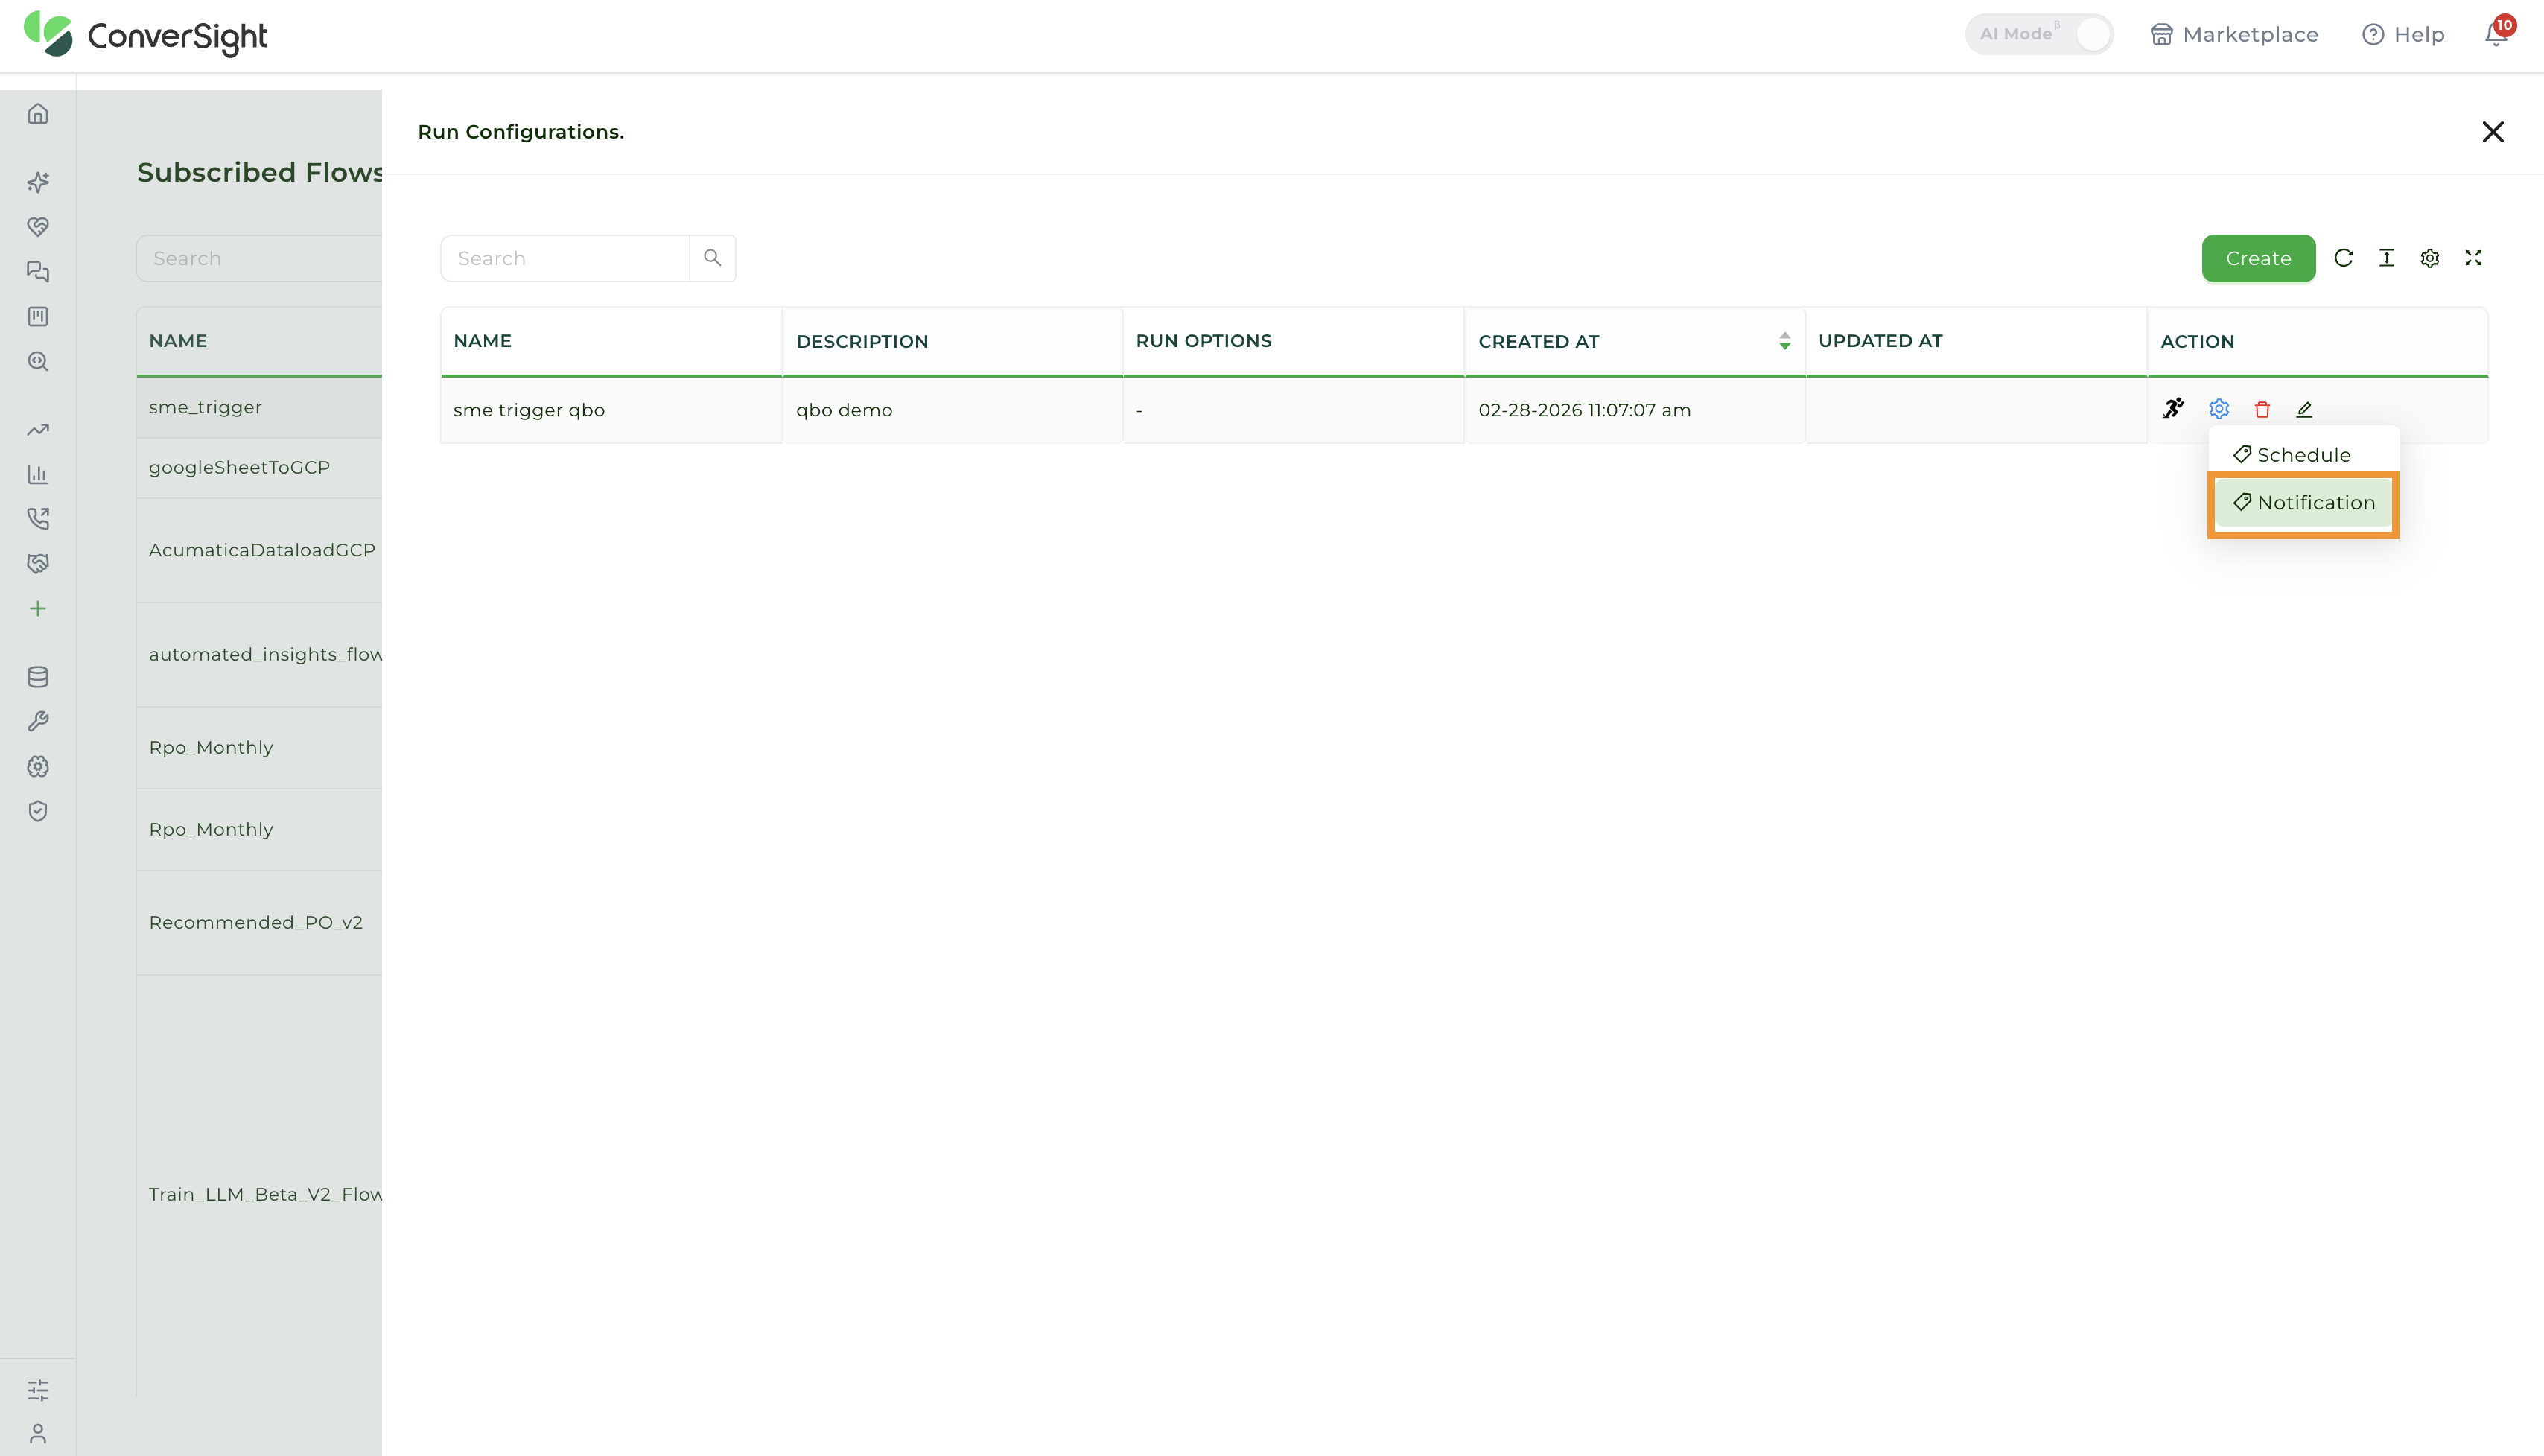
Task: Click the ConverSight logo
Action: [145, 36]
